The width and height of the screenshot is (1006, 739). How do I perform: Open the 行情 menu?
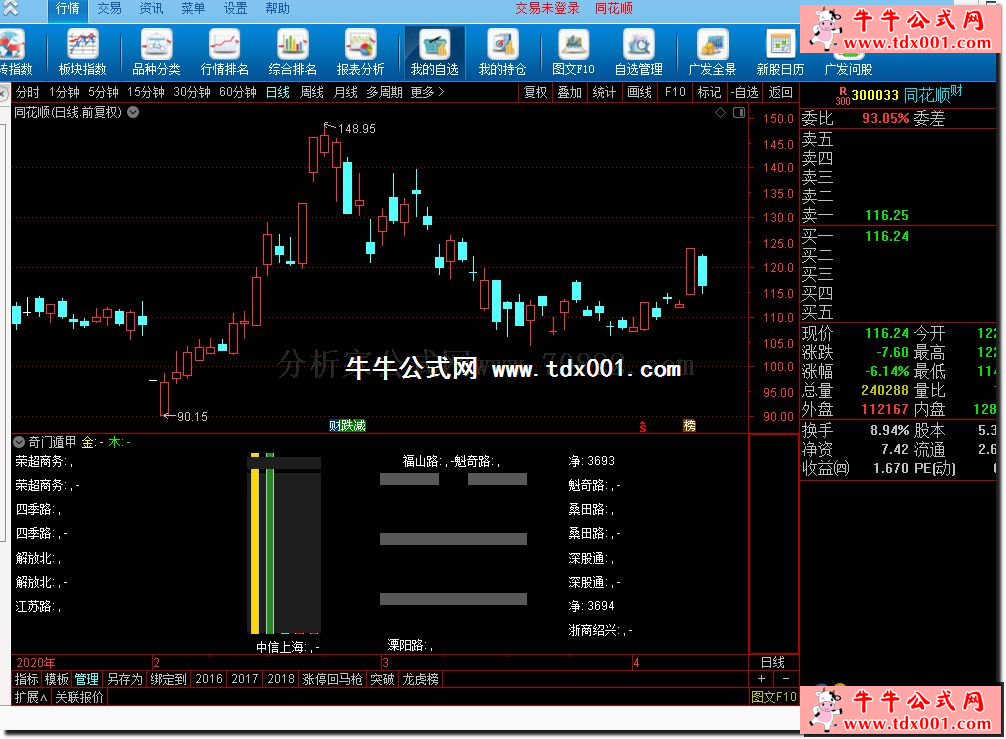coord(67,8)
